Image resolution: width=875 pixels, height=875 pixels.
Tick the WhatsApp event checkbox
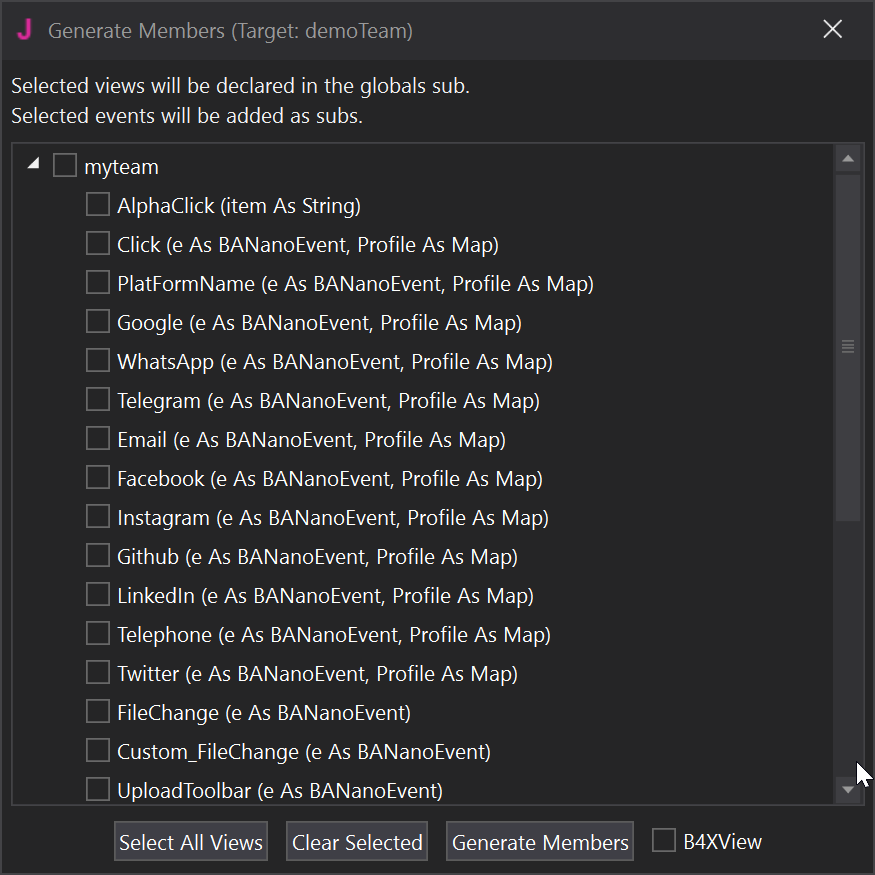[98, 361]
